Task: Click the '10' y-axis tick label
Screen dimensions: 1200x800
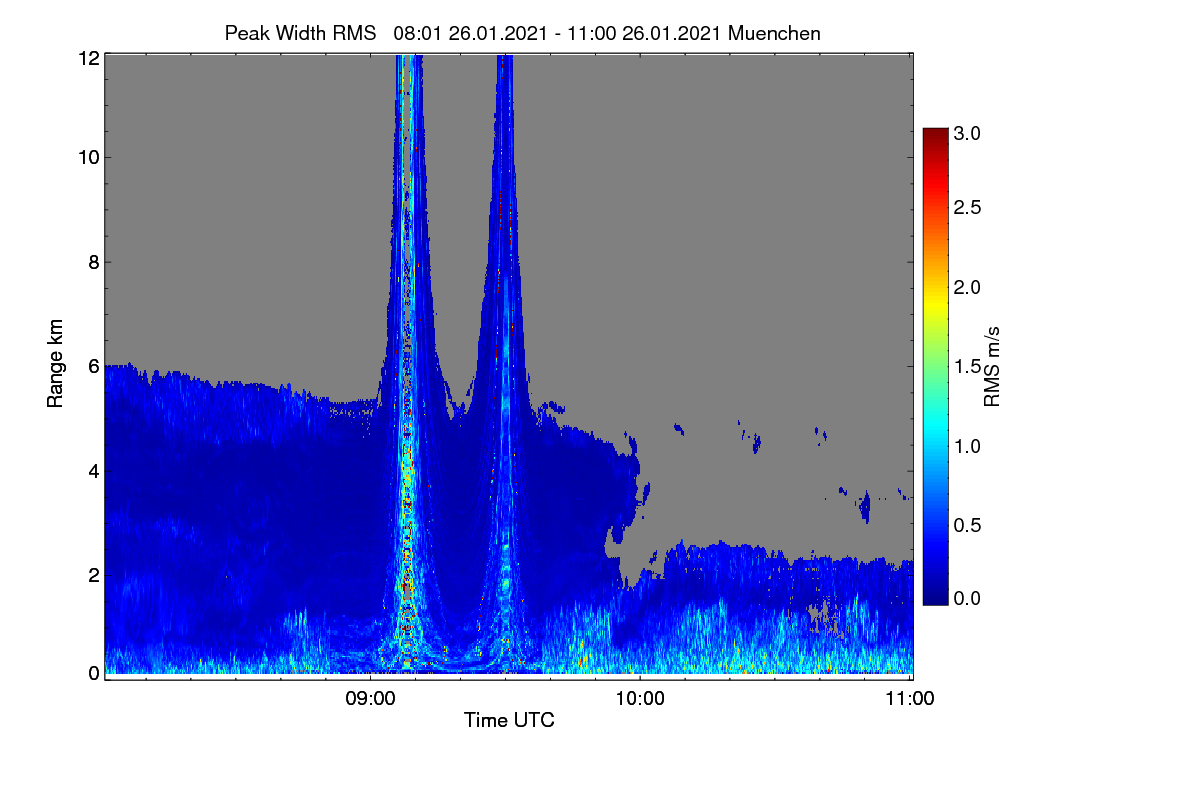Action: click(89, 157)
